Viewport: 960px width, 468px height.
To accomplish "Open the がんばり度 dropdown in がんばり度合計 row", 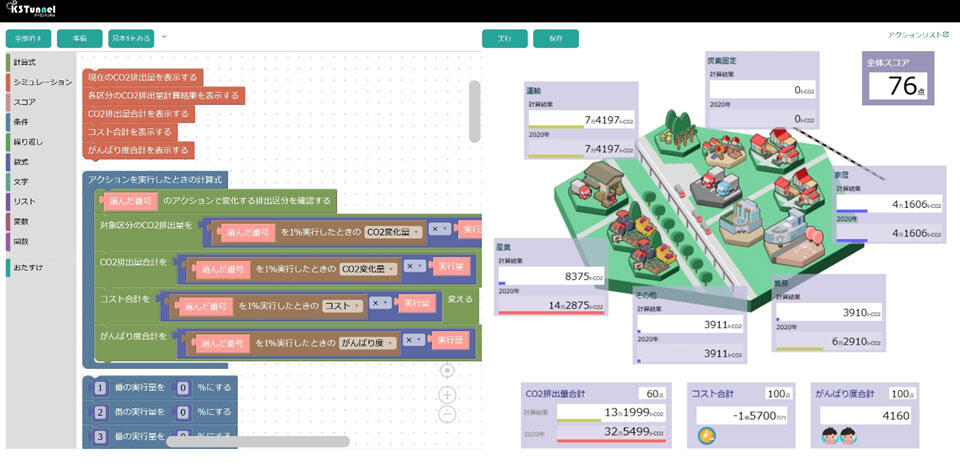I will (x=368, y=342).
